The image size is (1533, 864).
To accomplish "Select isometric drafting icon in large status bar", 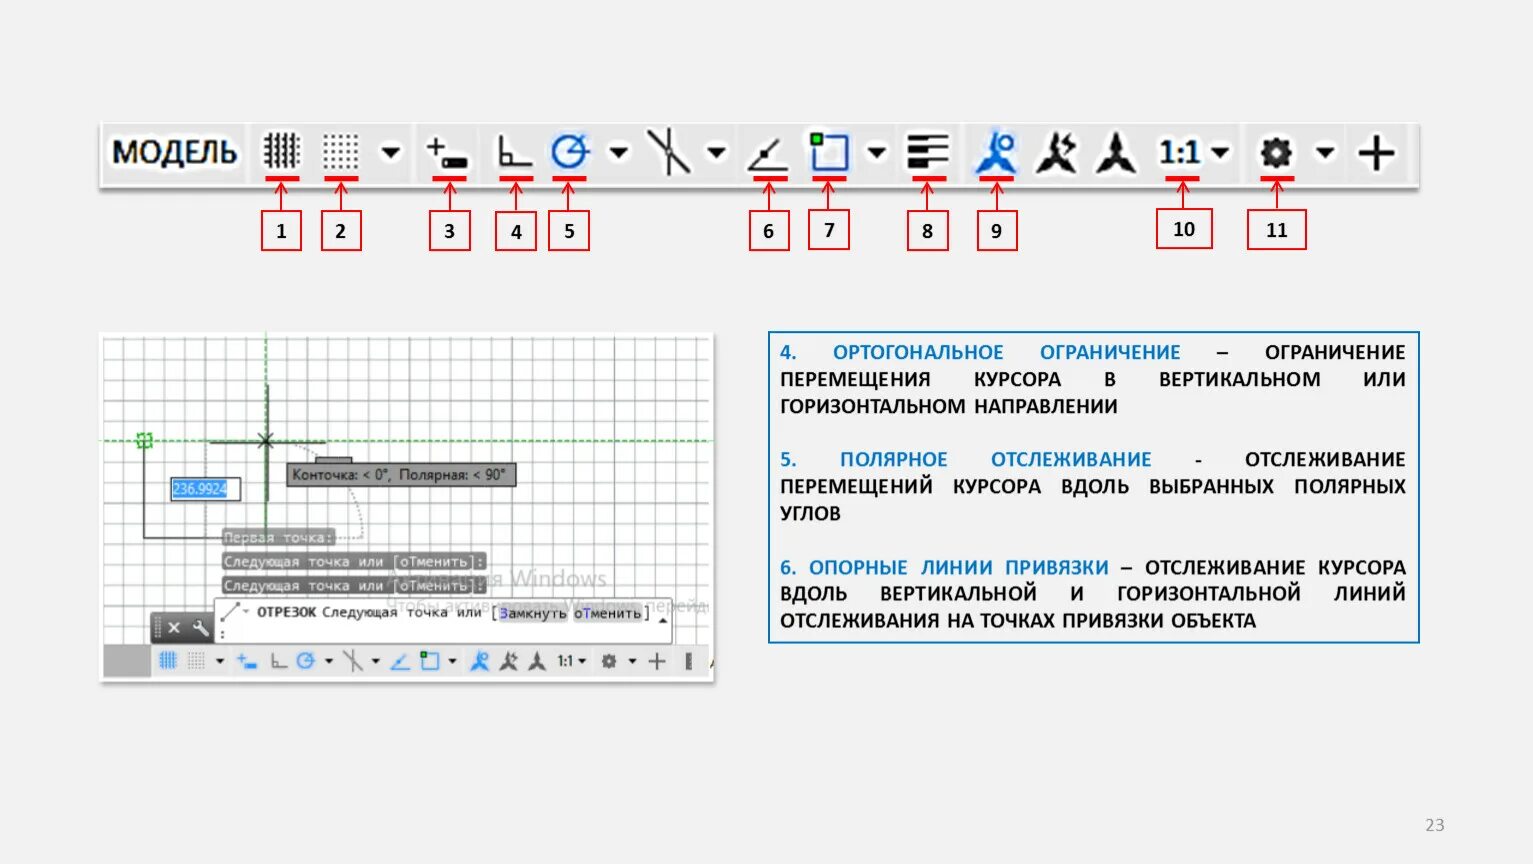I will [669, 152].
